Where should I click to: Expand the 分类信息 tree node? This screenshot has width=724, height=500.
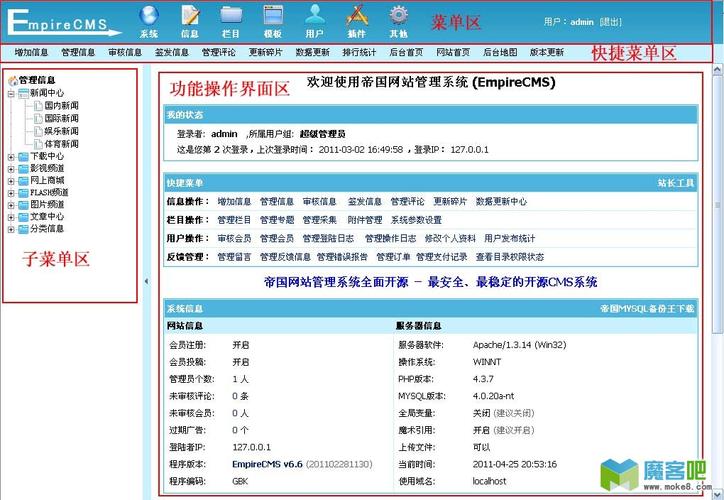(x=11, y=228)
